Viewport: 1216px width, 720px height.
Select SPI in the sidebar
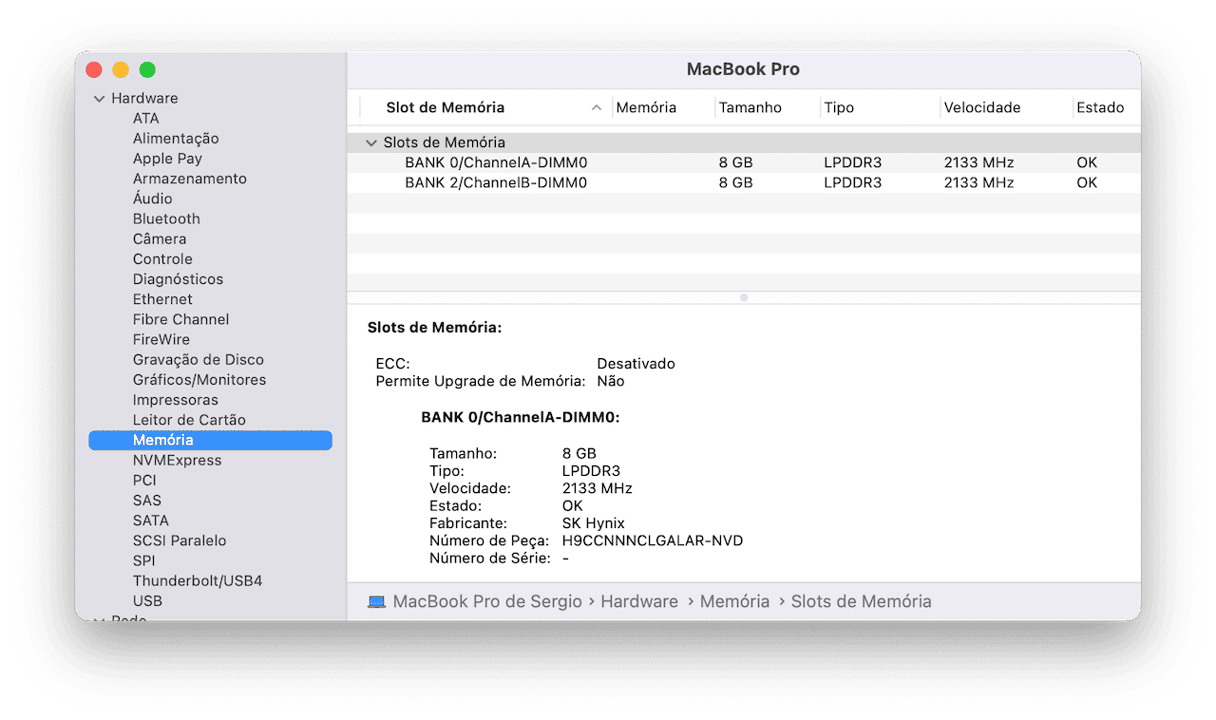tap(144, 560)
